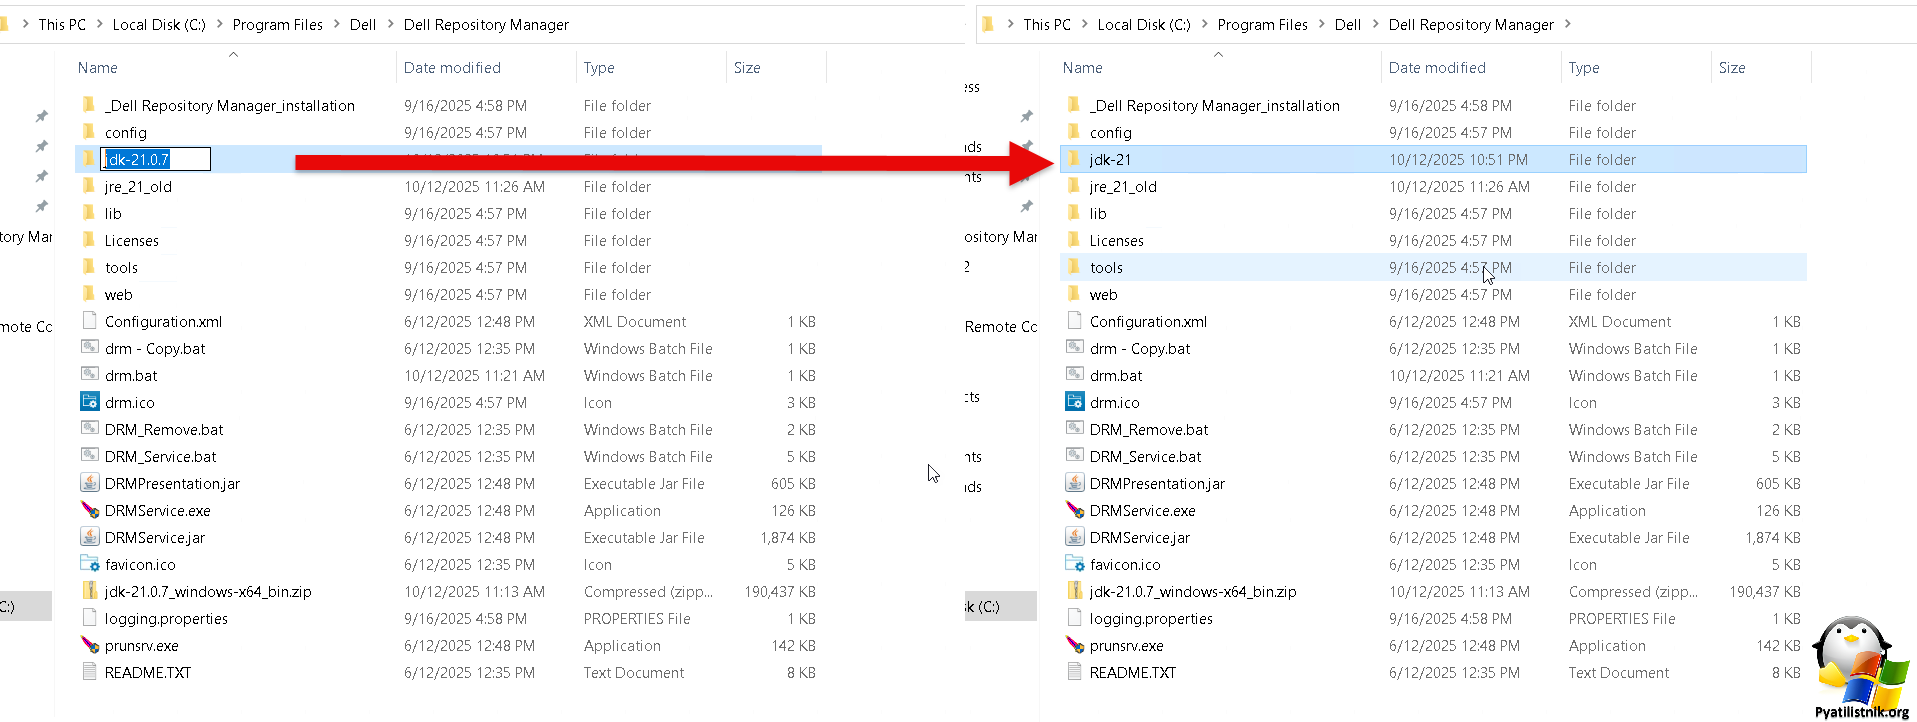Sort by Date modified column in left window
The width and height of the screenshot is (1917, 722).
pyautogui.click(x=452, y=68)
